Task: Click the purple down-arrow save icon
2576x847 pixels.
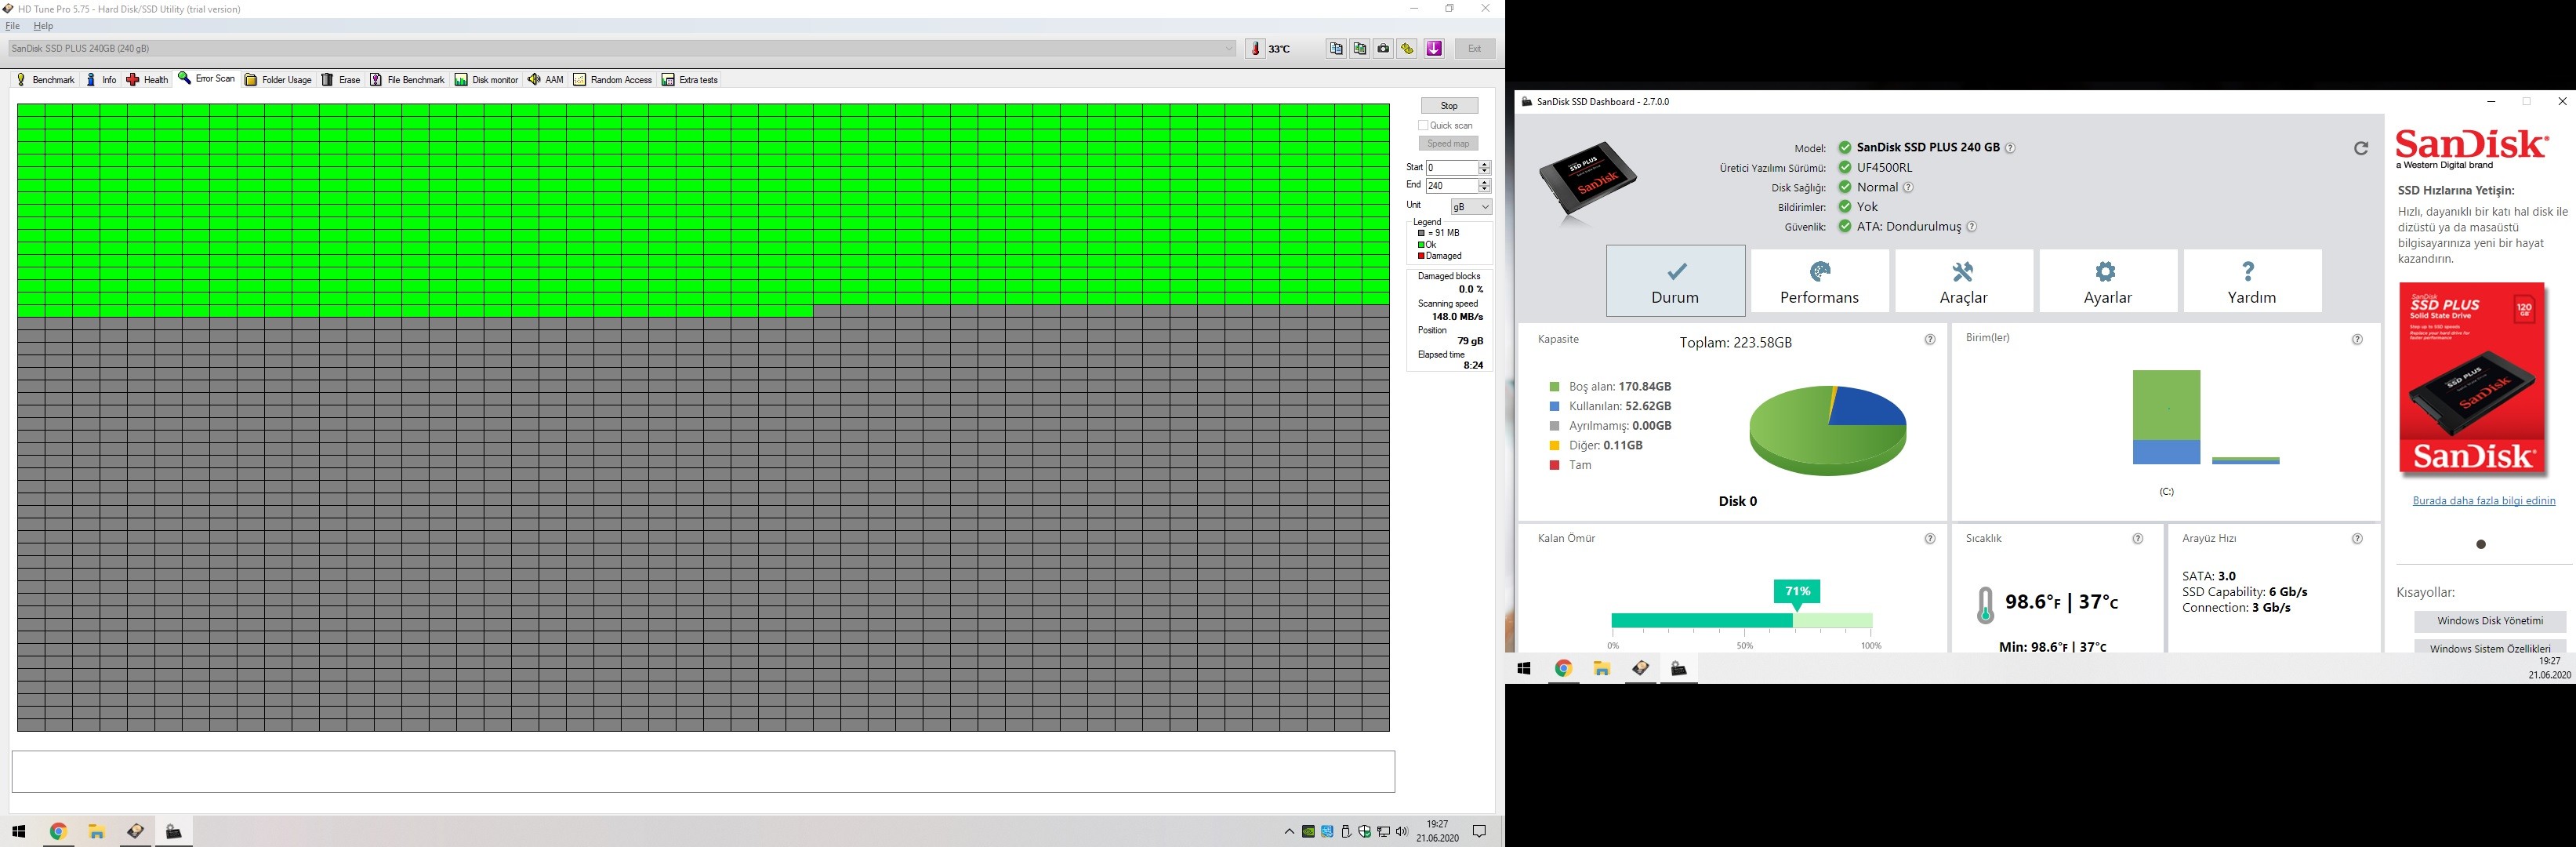Action: pyautogui.click(x=1434, y=48)
